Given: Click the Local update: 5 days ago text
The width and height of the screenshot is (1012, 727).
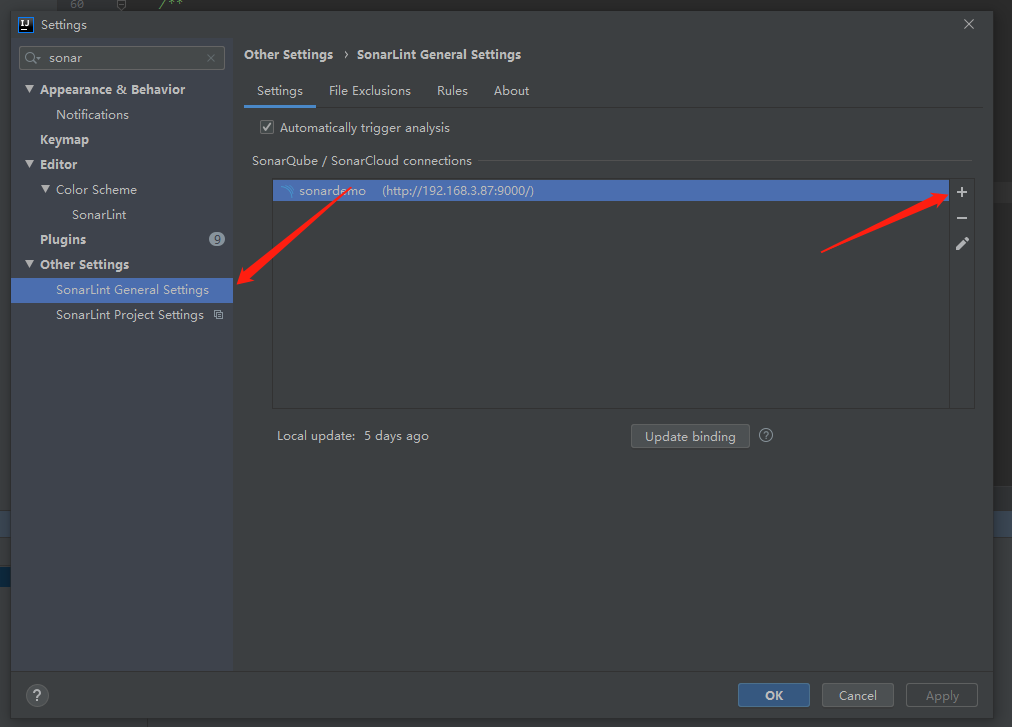Looking at the screenshot, I should point(353,436).
